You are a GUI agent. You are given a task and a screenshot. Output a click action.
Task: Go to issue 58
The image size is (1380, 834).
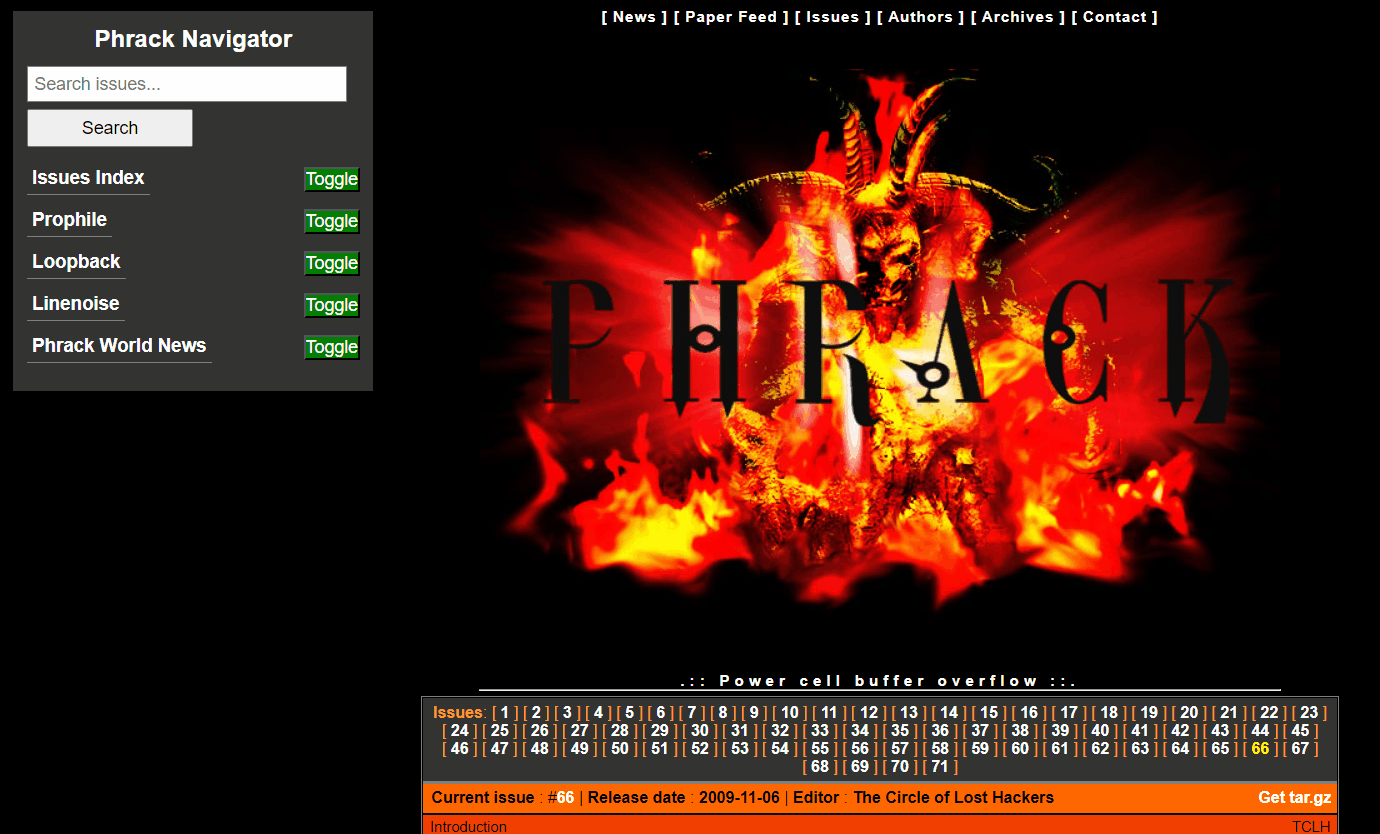click(940, 749)
